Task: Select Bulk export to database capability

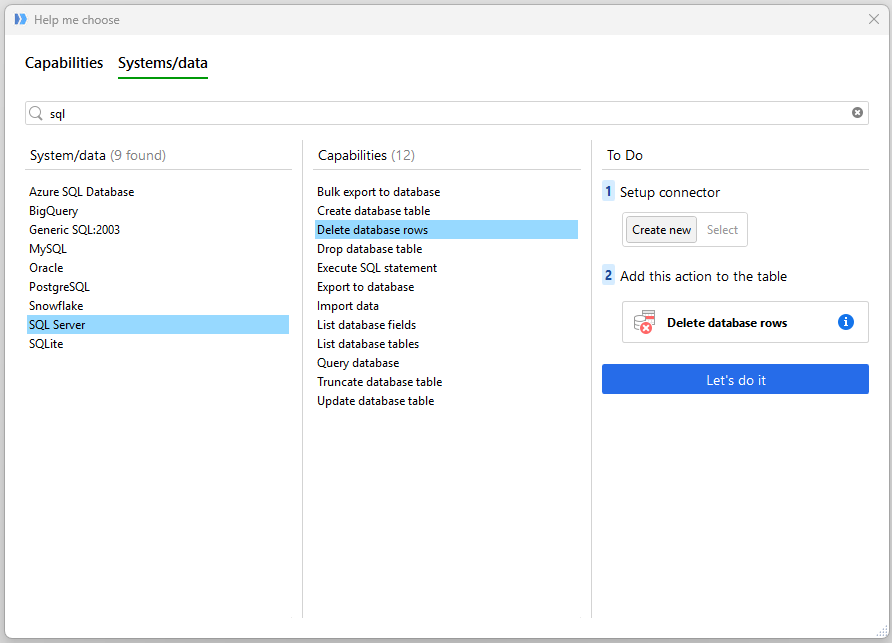Action: coord(378,192)
